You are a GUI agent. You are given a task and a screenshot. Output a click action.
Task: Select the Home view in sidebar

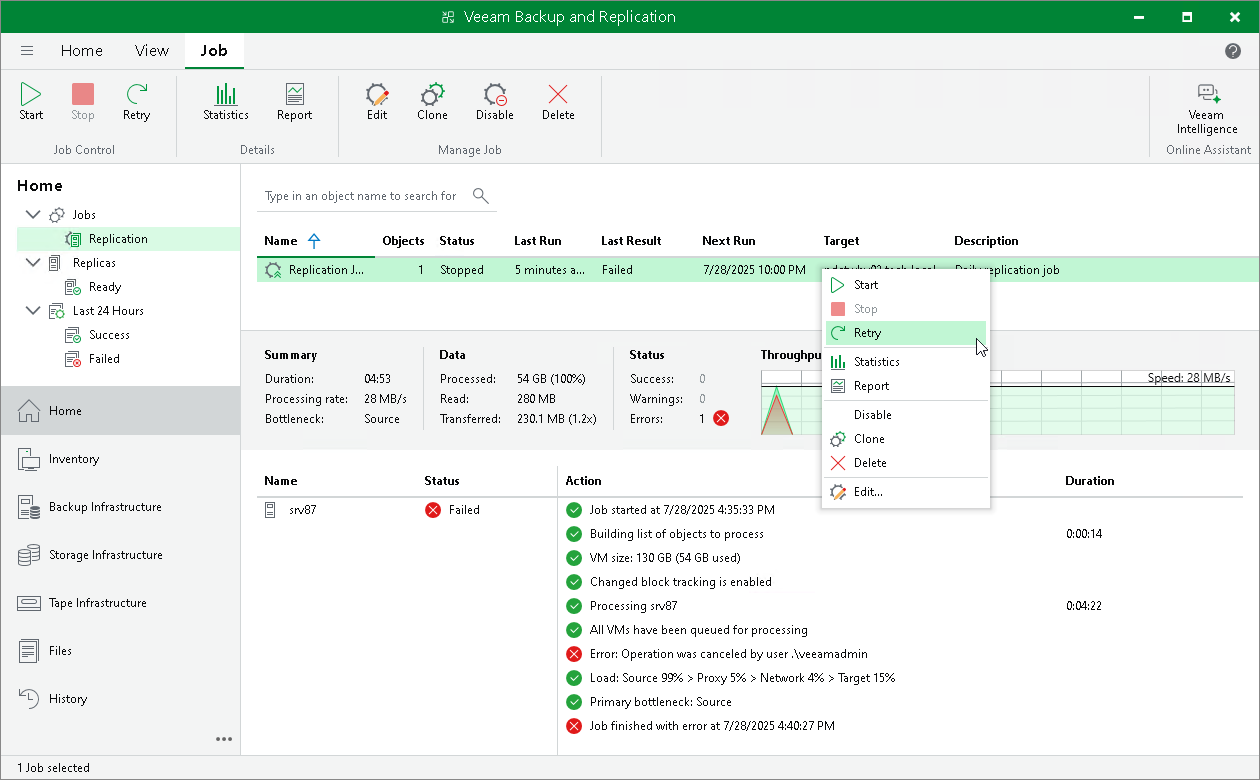click(x=120, y=411)
